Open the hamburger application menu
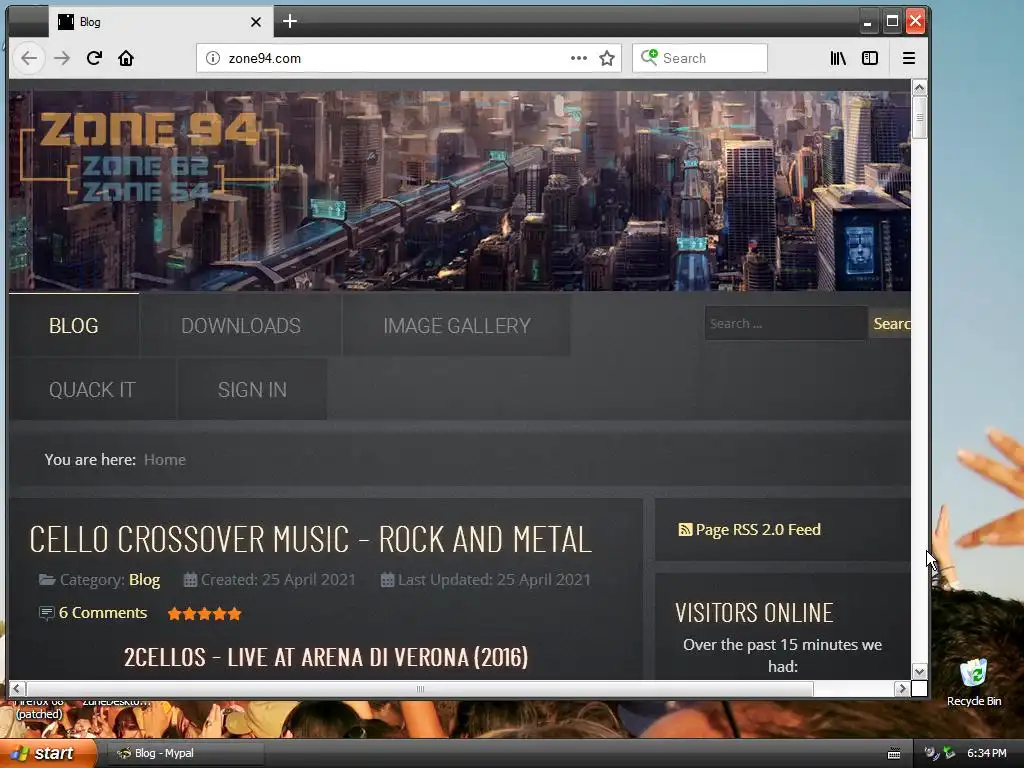This screenshot has width=1024, height=768. point(908,58)
